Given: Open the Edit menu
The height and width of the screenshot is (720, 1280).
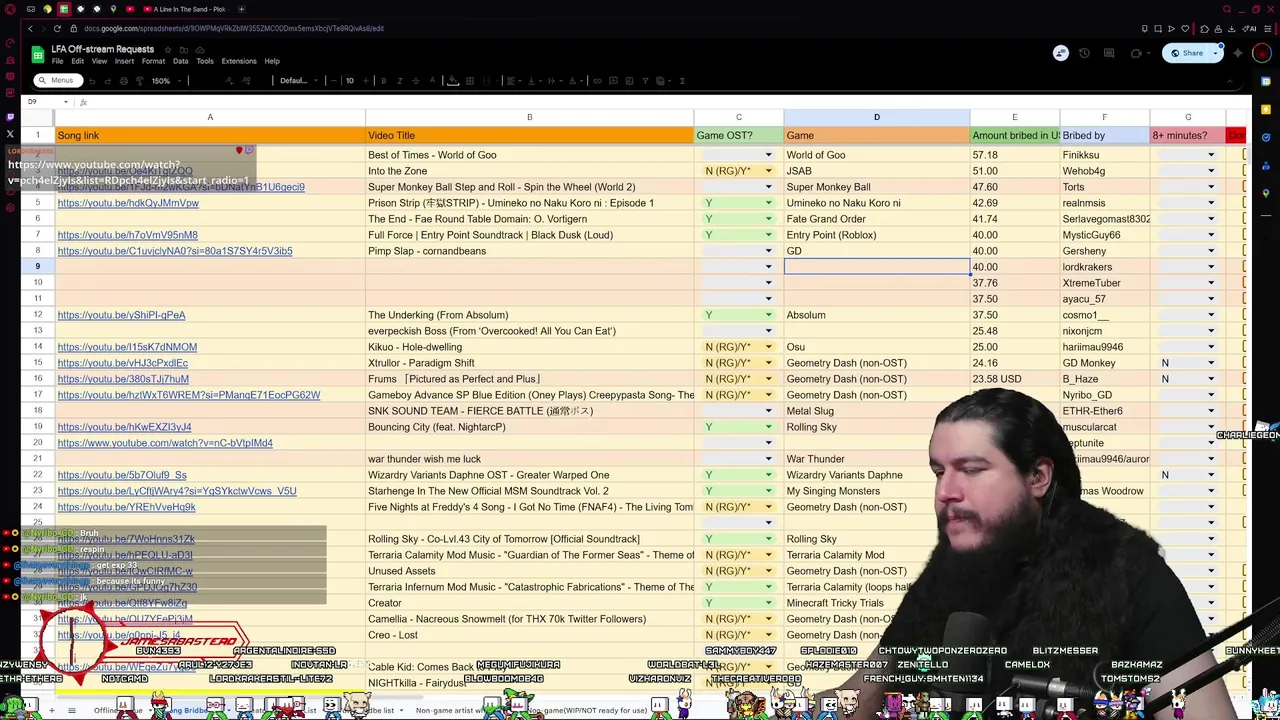Looking at the screenshot, I should point(77,61).
